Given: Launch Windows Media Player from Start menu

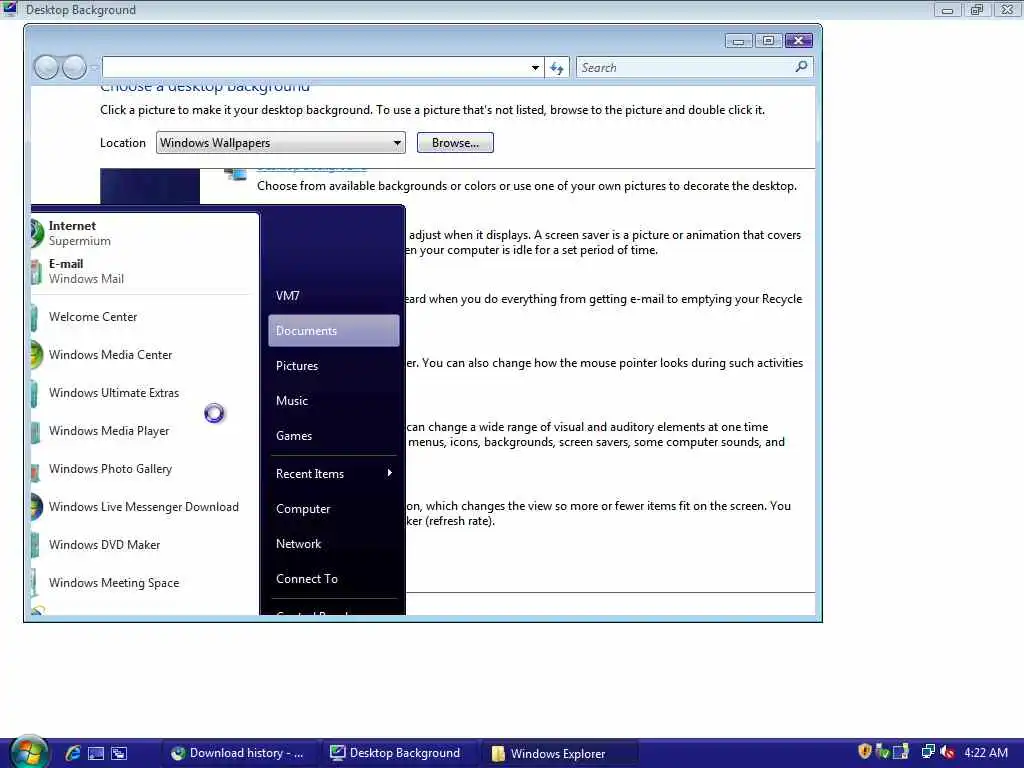Looking at the screenshot, I should tap(140, 431).
